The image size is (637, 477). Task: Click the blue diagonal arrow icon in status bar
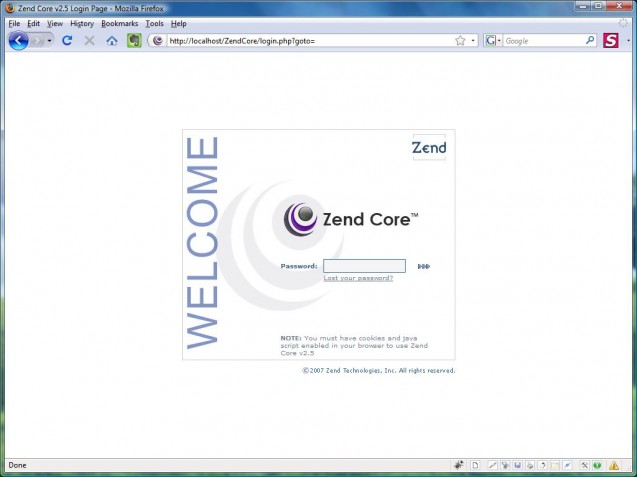coord(567,465)
